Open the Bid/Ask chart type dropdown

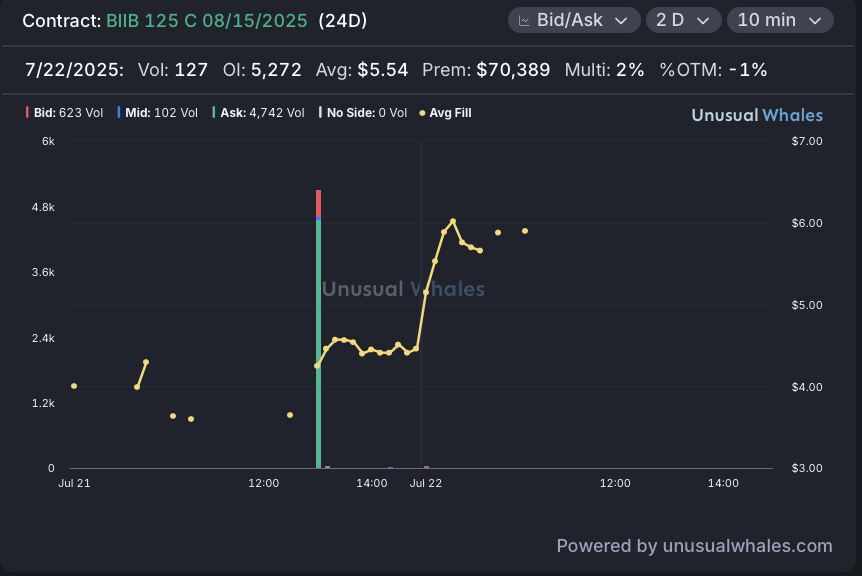click(x=574, y=20)
